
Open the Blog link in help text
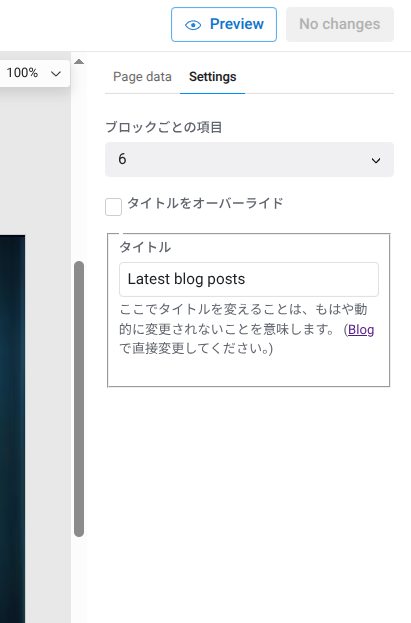[x=361, y=330]
